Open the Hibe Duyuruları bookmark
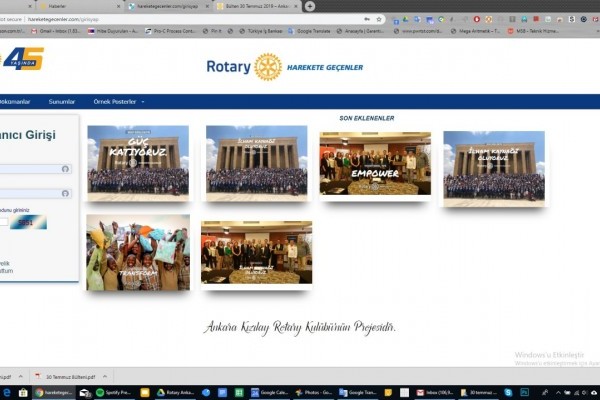 click(x=113, y=31)
